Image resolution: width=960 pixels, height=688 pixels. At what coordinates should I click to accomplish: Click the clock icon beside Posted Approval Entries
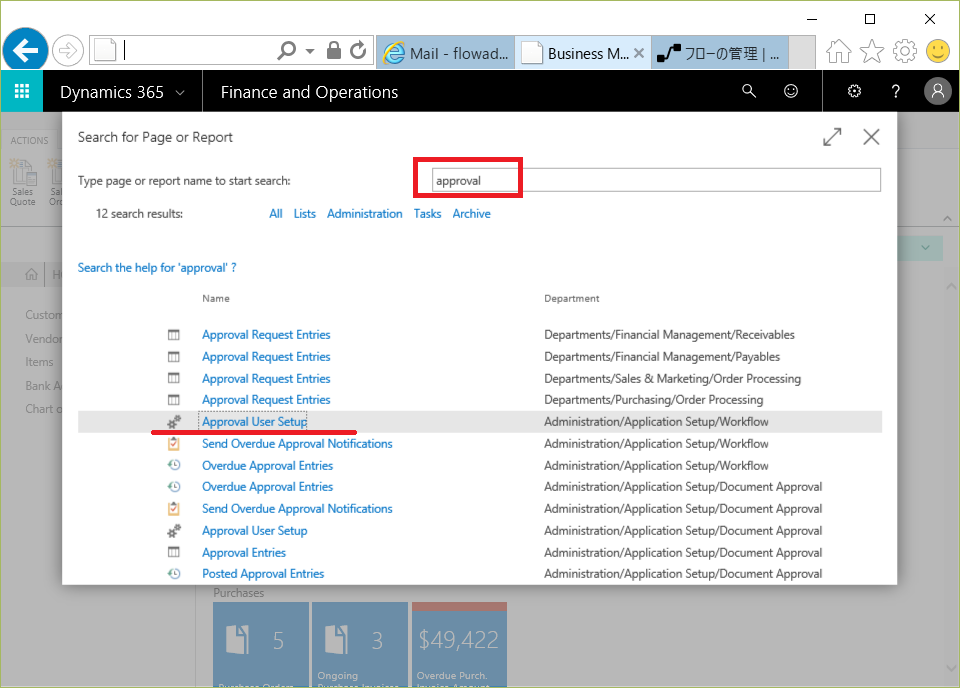pyautogui.click(x=174, y=574)
